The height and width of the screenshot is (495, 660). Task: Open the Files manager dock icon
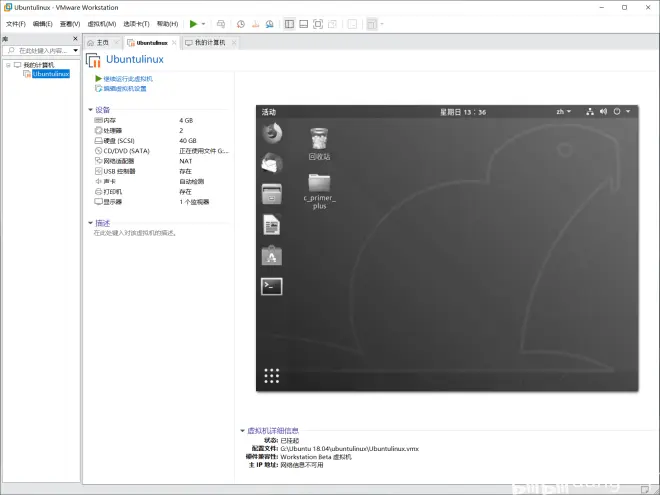coord(272,194)
